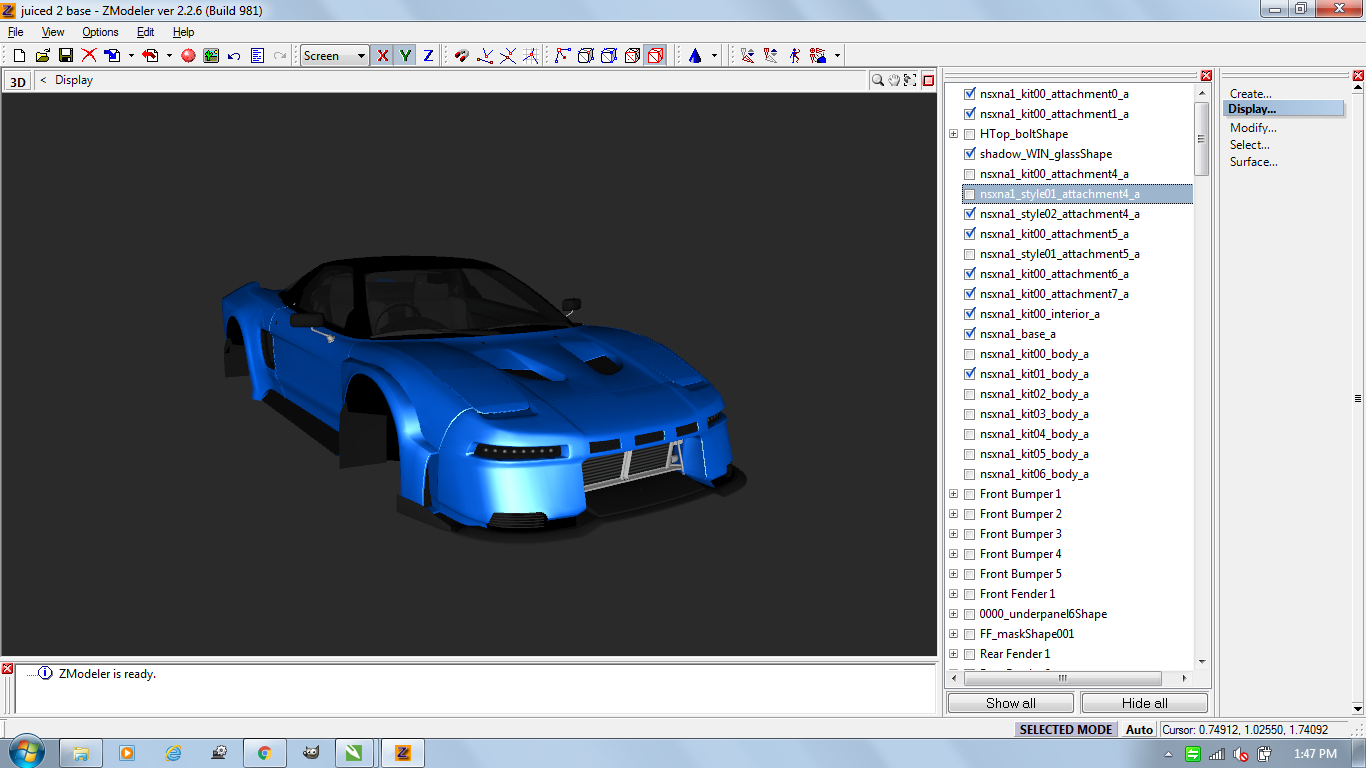Open the File menu
1366x768 pixels.
click(16, 32)
